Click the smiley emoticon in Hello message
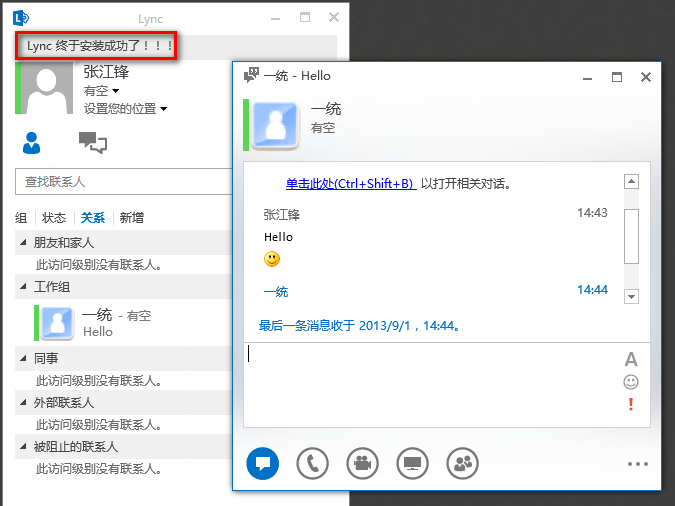Screen dimensions: 675x506 tap(272, 259)
